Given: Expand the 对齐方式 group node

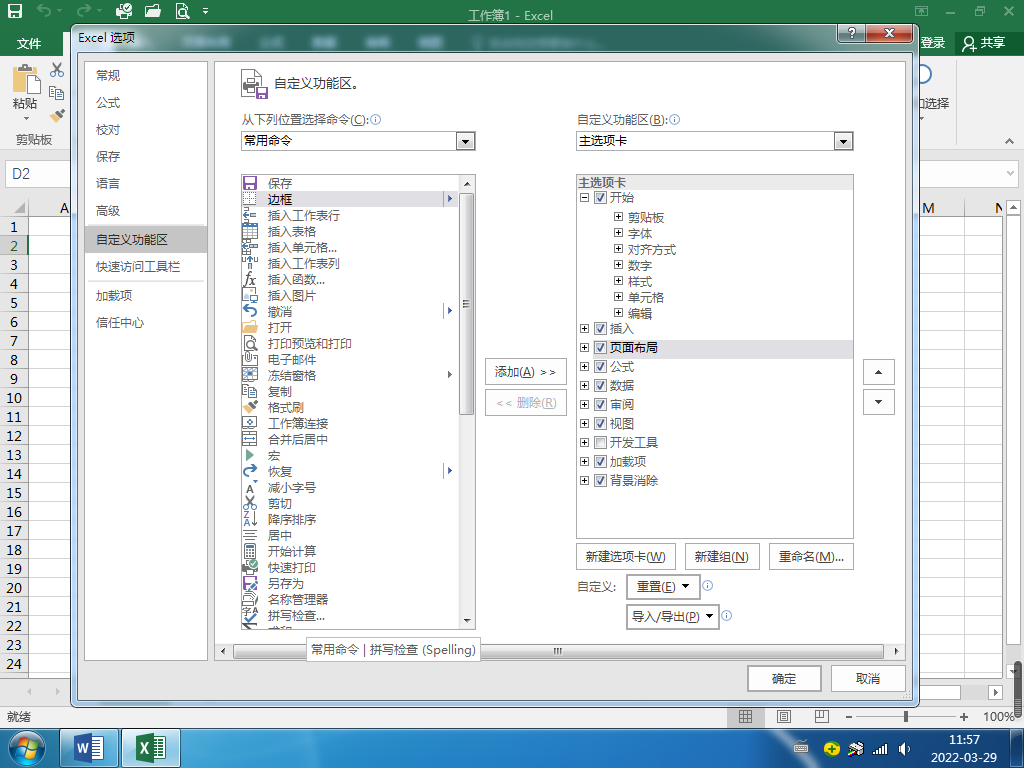Looking at the screenshot, I should point(618,249).
